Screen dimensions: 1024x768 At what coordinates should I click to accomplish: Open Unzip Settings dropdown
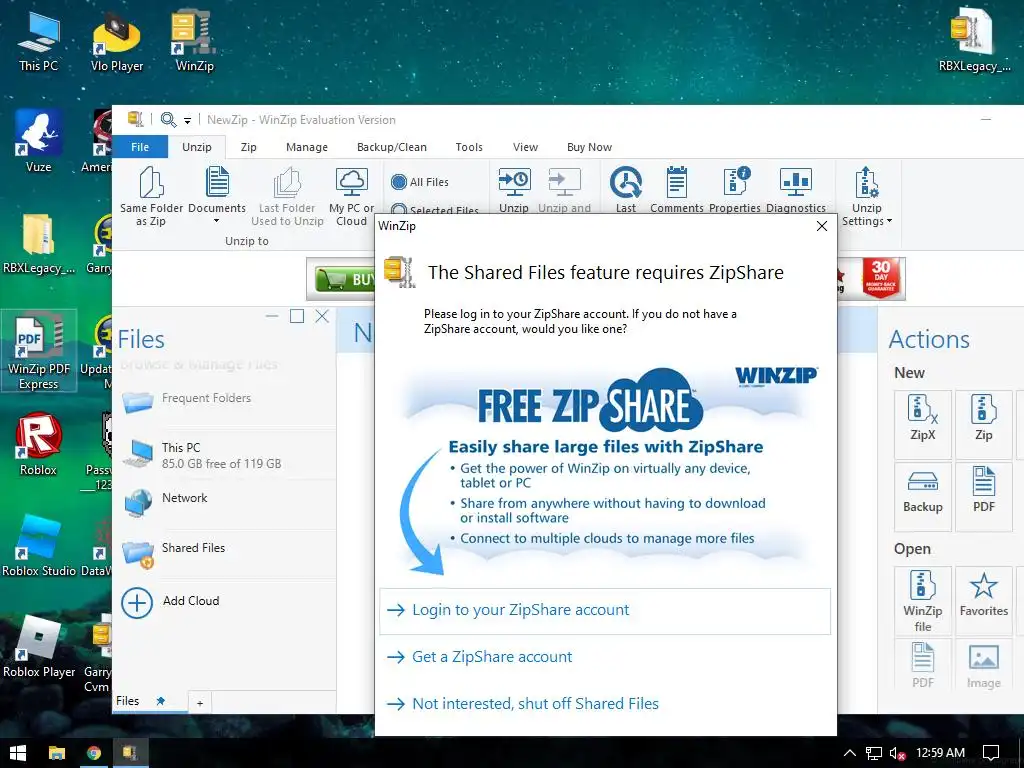tap(867, 196)
